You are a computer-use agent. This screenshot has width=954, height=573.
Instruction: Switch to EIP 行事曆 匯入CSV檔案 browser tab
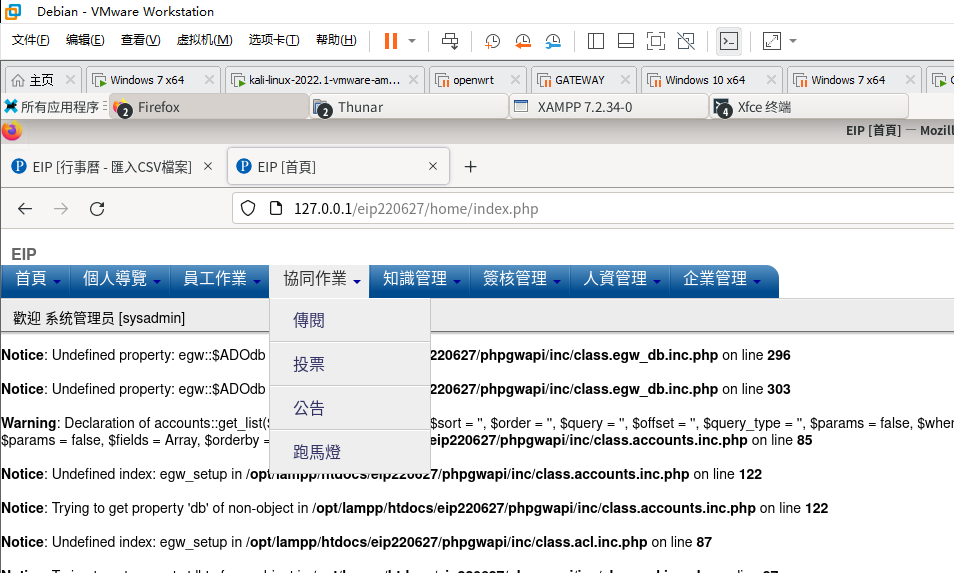point(113,167)
